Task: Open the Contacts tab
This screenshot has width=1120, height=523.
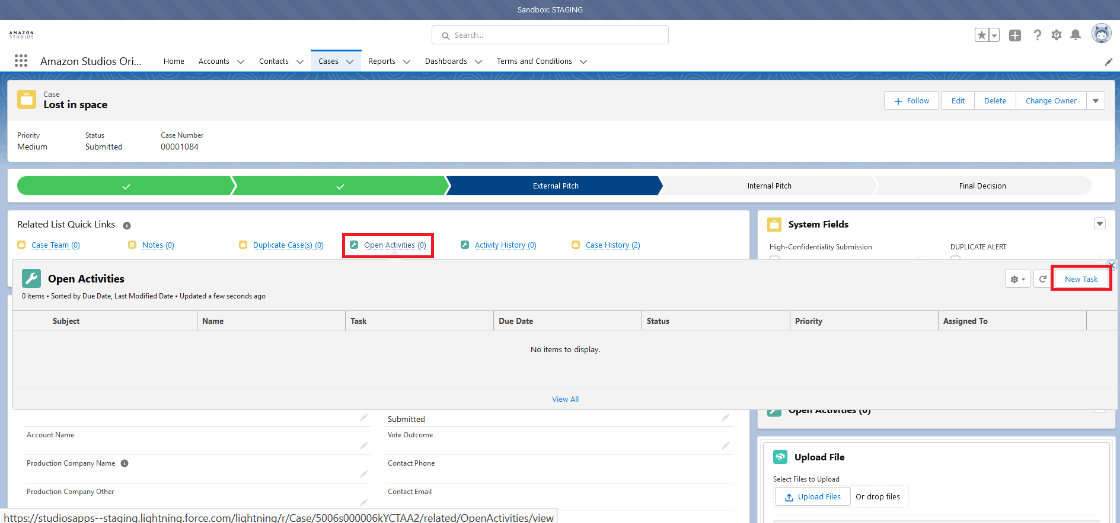Action: point(274,61)
